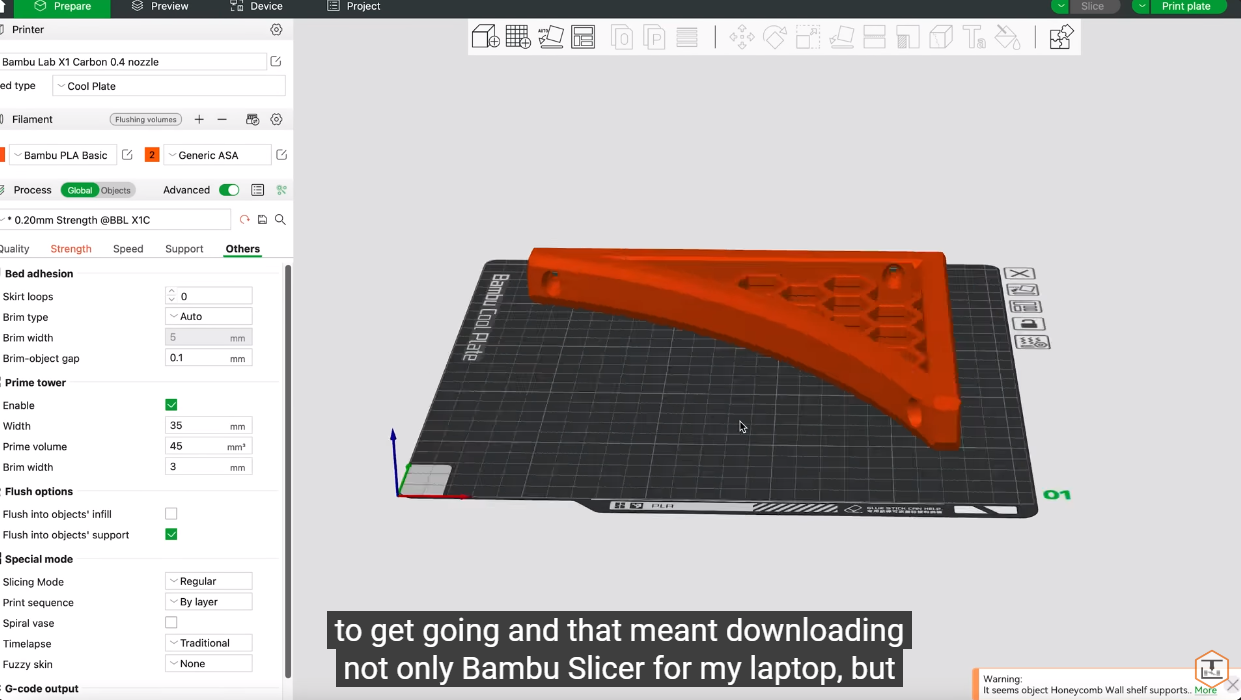Turn off the Advanced settings toggle
Screen dimensions: 1241x700
coord(229,190)
